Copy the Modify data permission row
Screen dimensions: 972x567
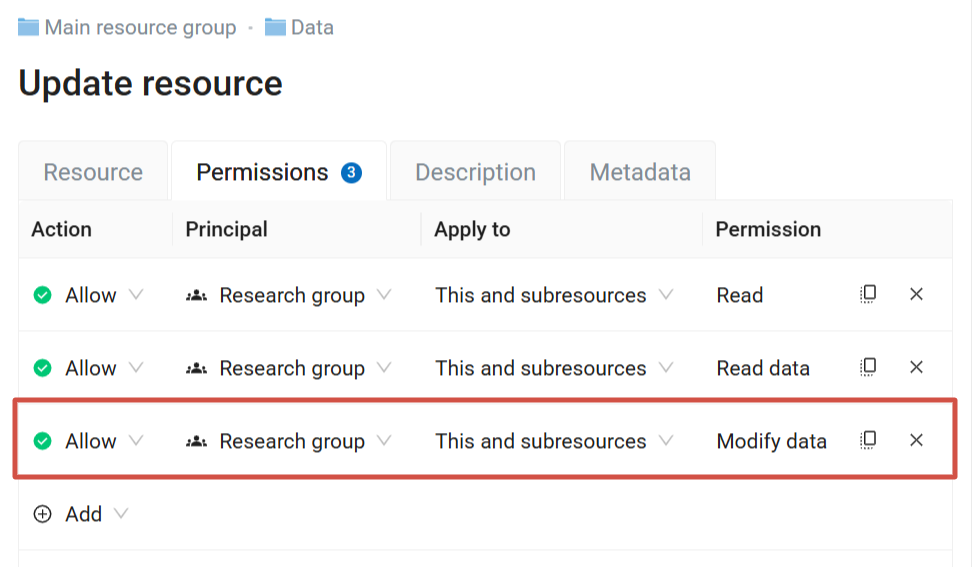(x=868, y=440)
